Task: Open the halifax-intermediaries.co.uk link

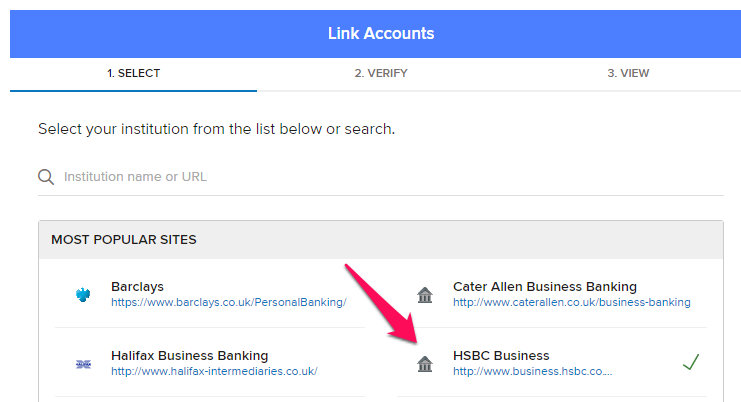Action: pyautogui.click(x=214, y=371)
